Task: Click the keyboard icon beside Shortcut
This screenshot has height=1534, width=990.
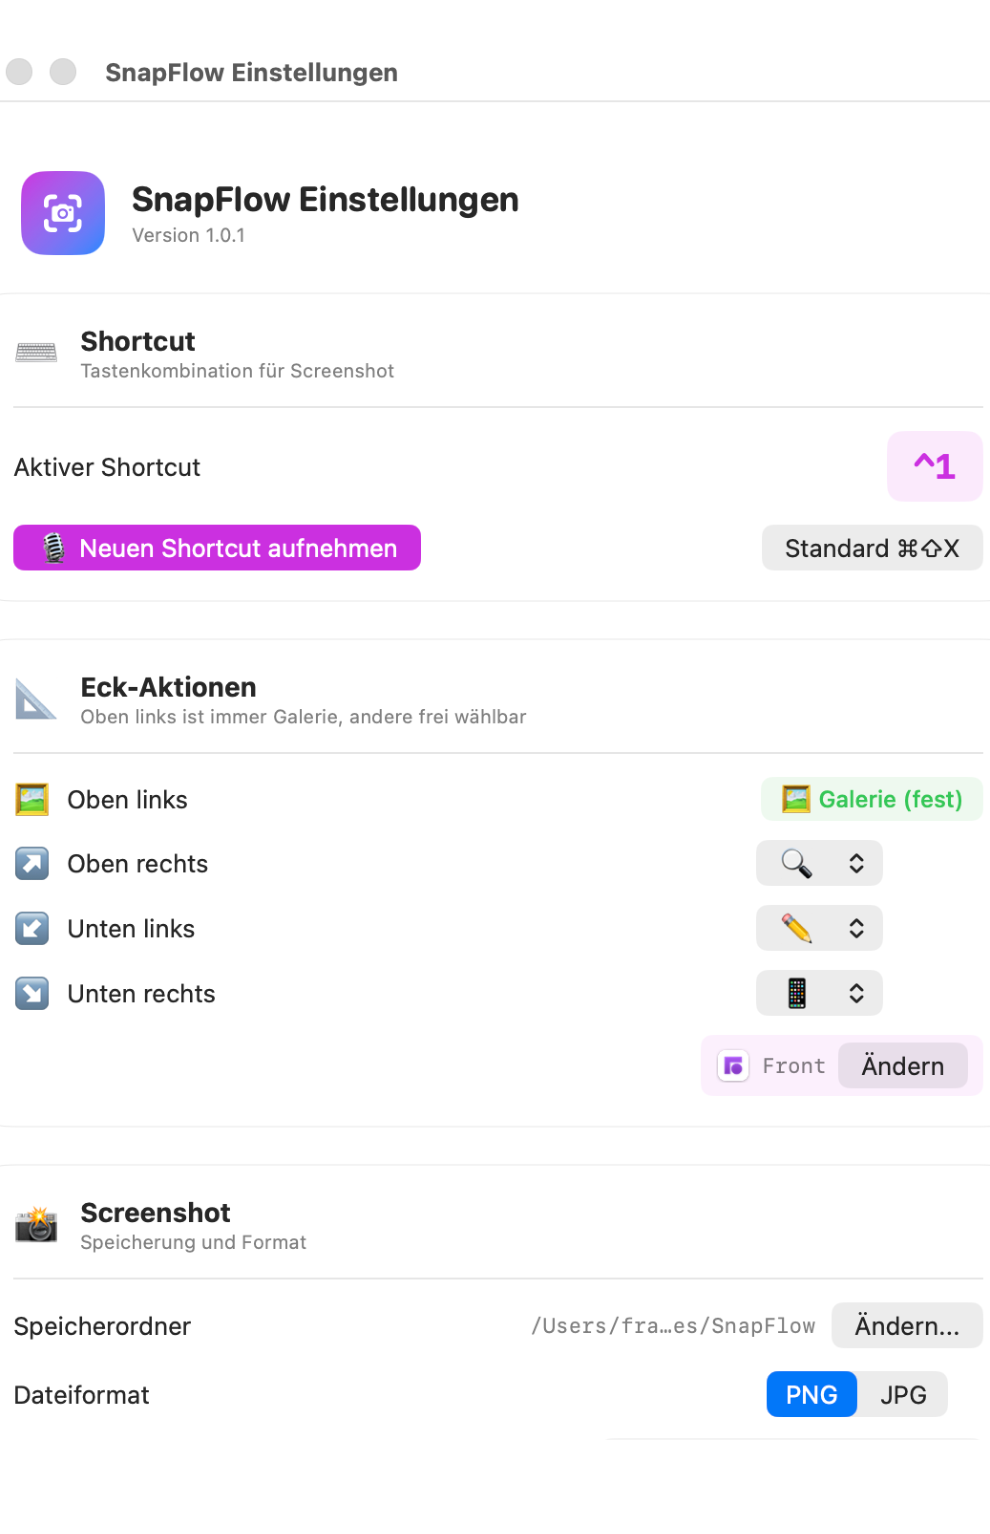Action: [x=36, y=352]
